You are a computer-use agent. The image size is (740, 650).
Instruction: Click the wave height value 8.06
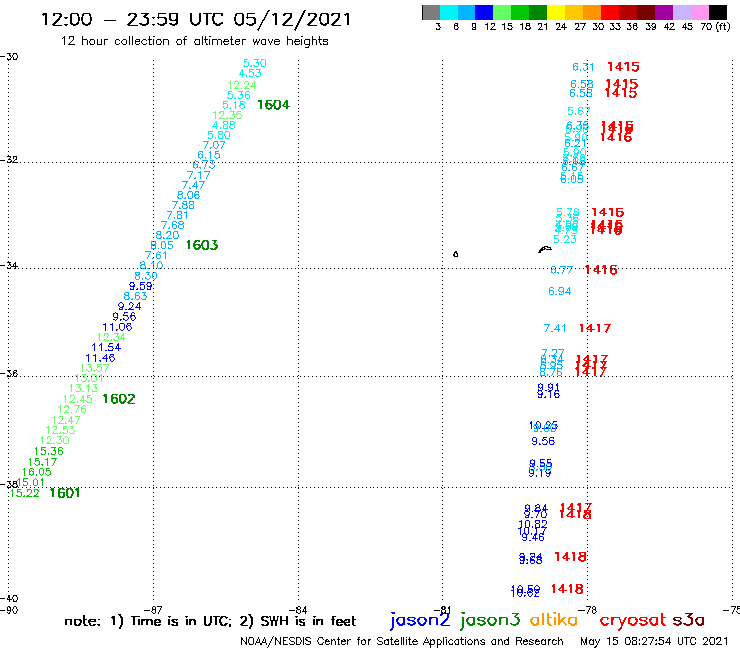tap(188, 195)
